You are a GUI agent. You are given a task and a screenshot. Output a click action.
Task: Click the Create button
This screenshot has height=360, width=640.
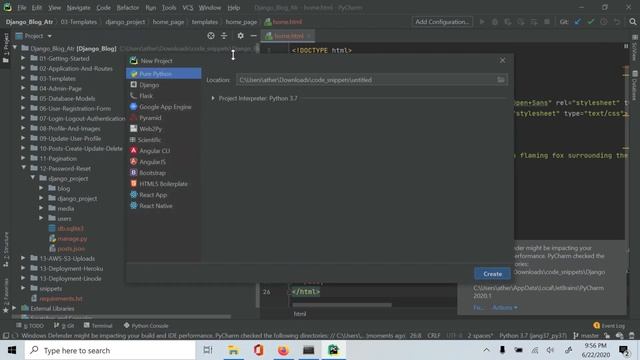point(492,273)
